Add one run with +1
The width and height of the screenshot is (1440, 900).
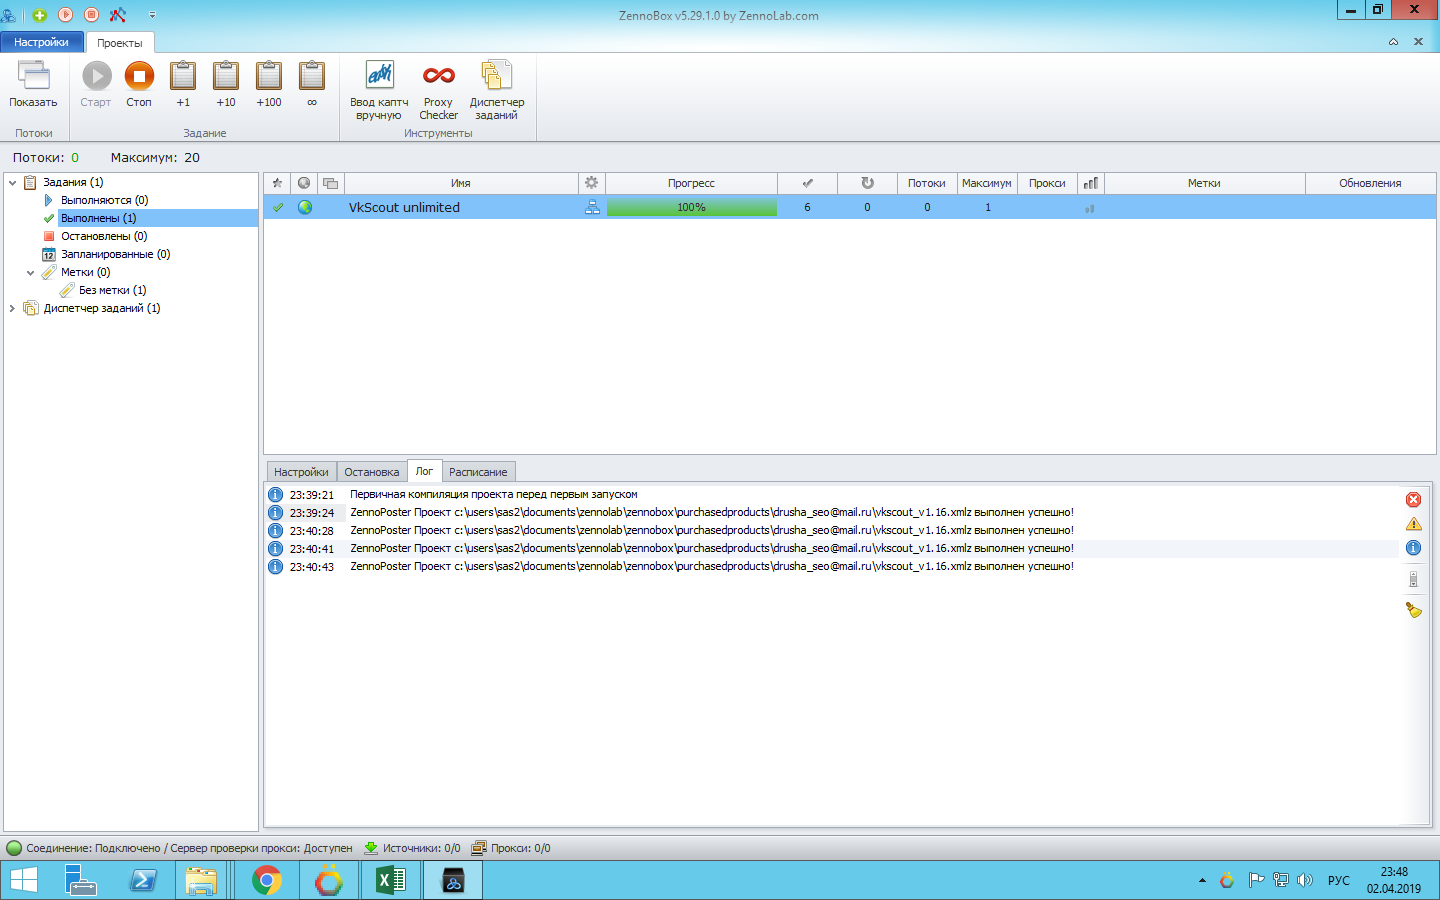tap(183, 84)
